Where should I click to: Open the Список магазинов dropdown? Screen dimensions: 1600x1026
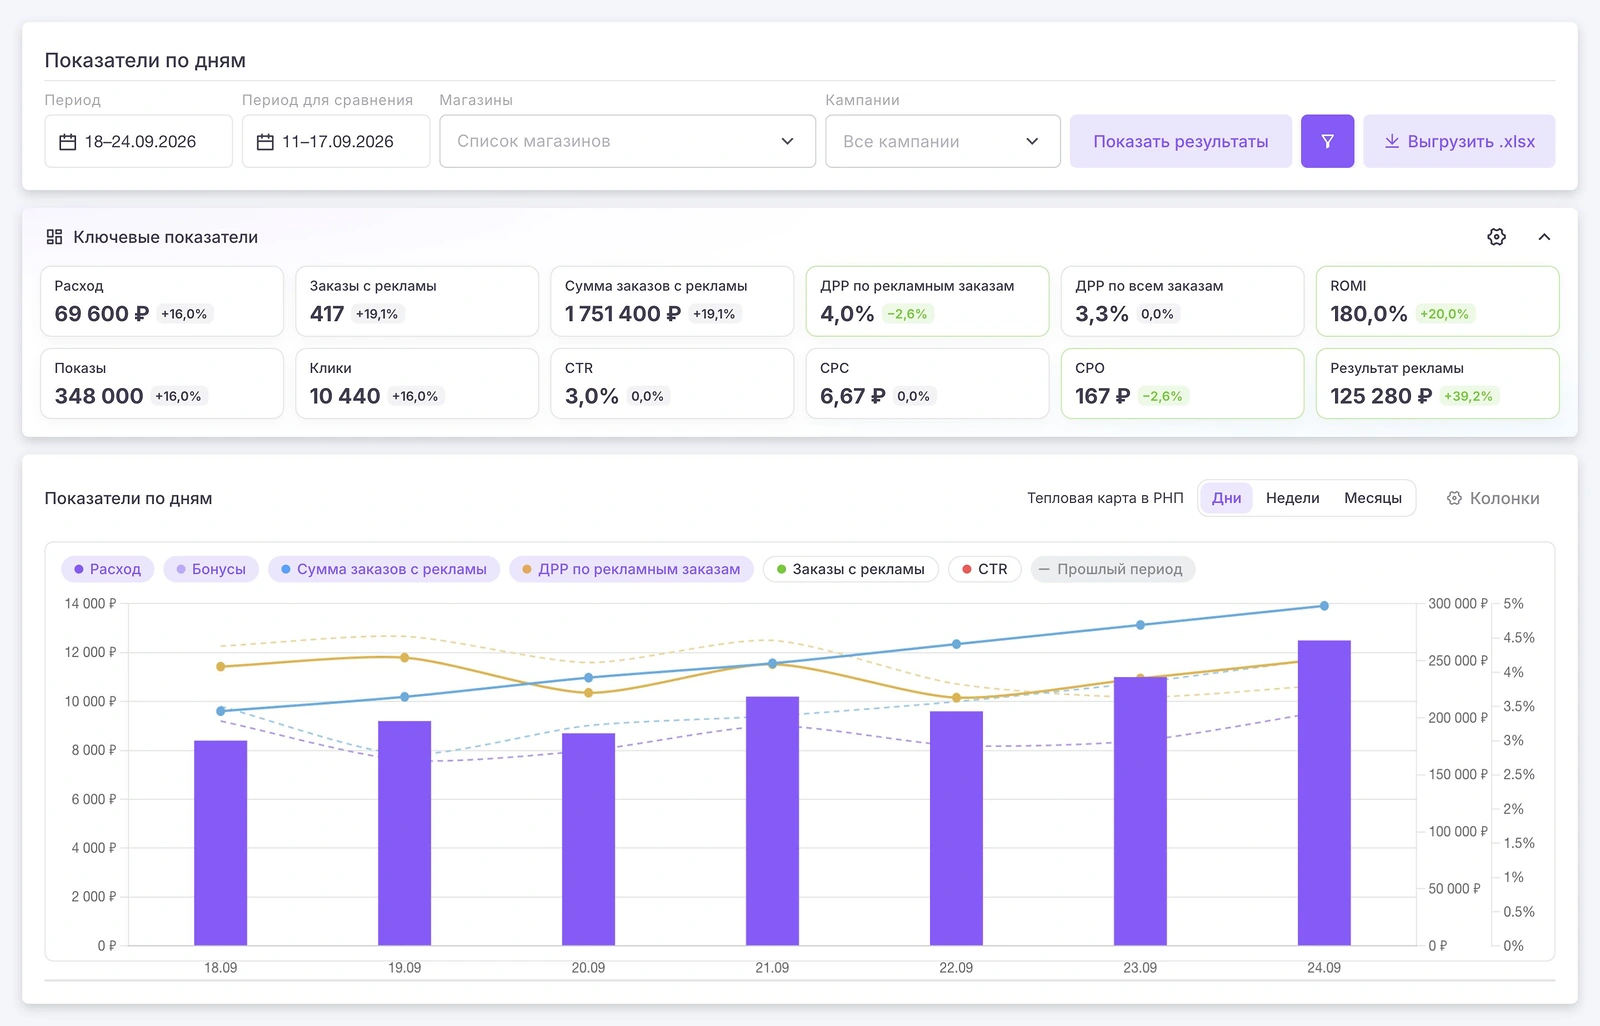627,141
